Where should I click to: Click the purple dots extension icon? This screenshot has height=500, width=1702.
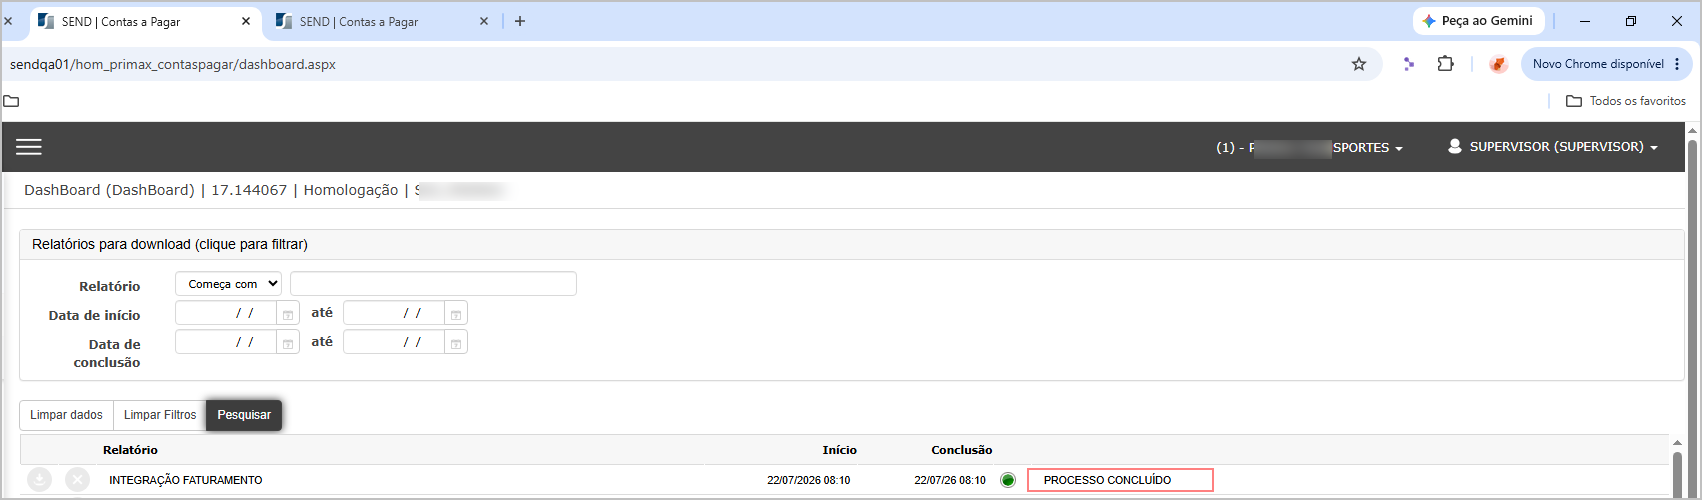1408,64
